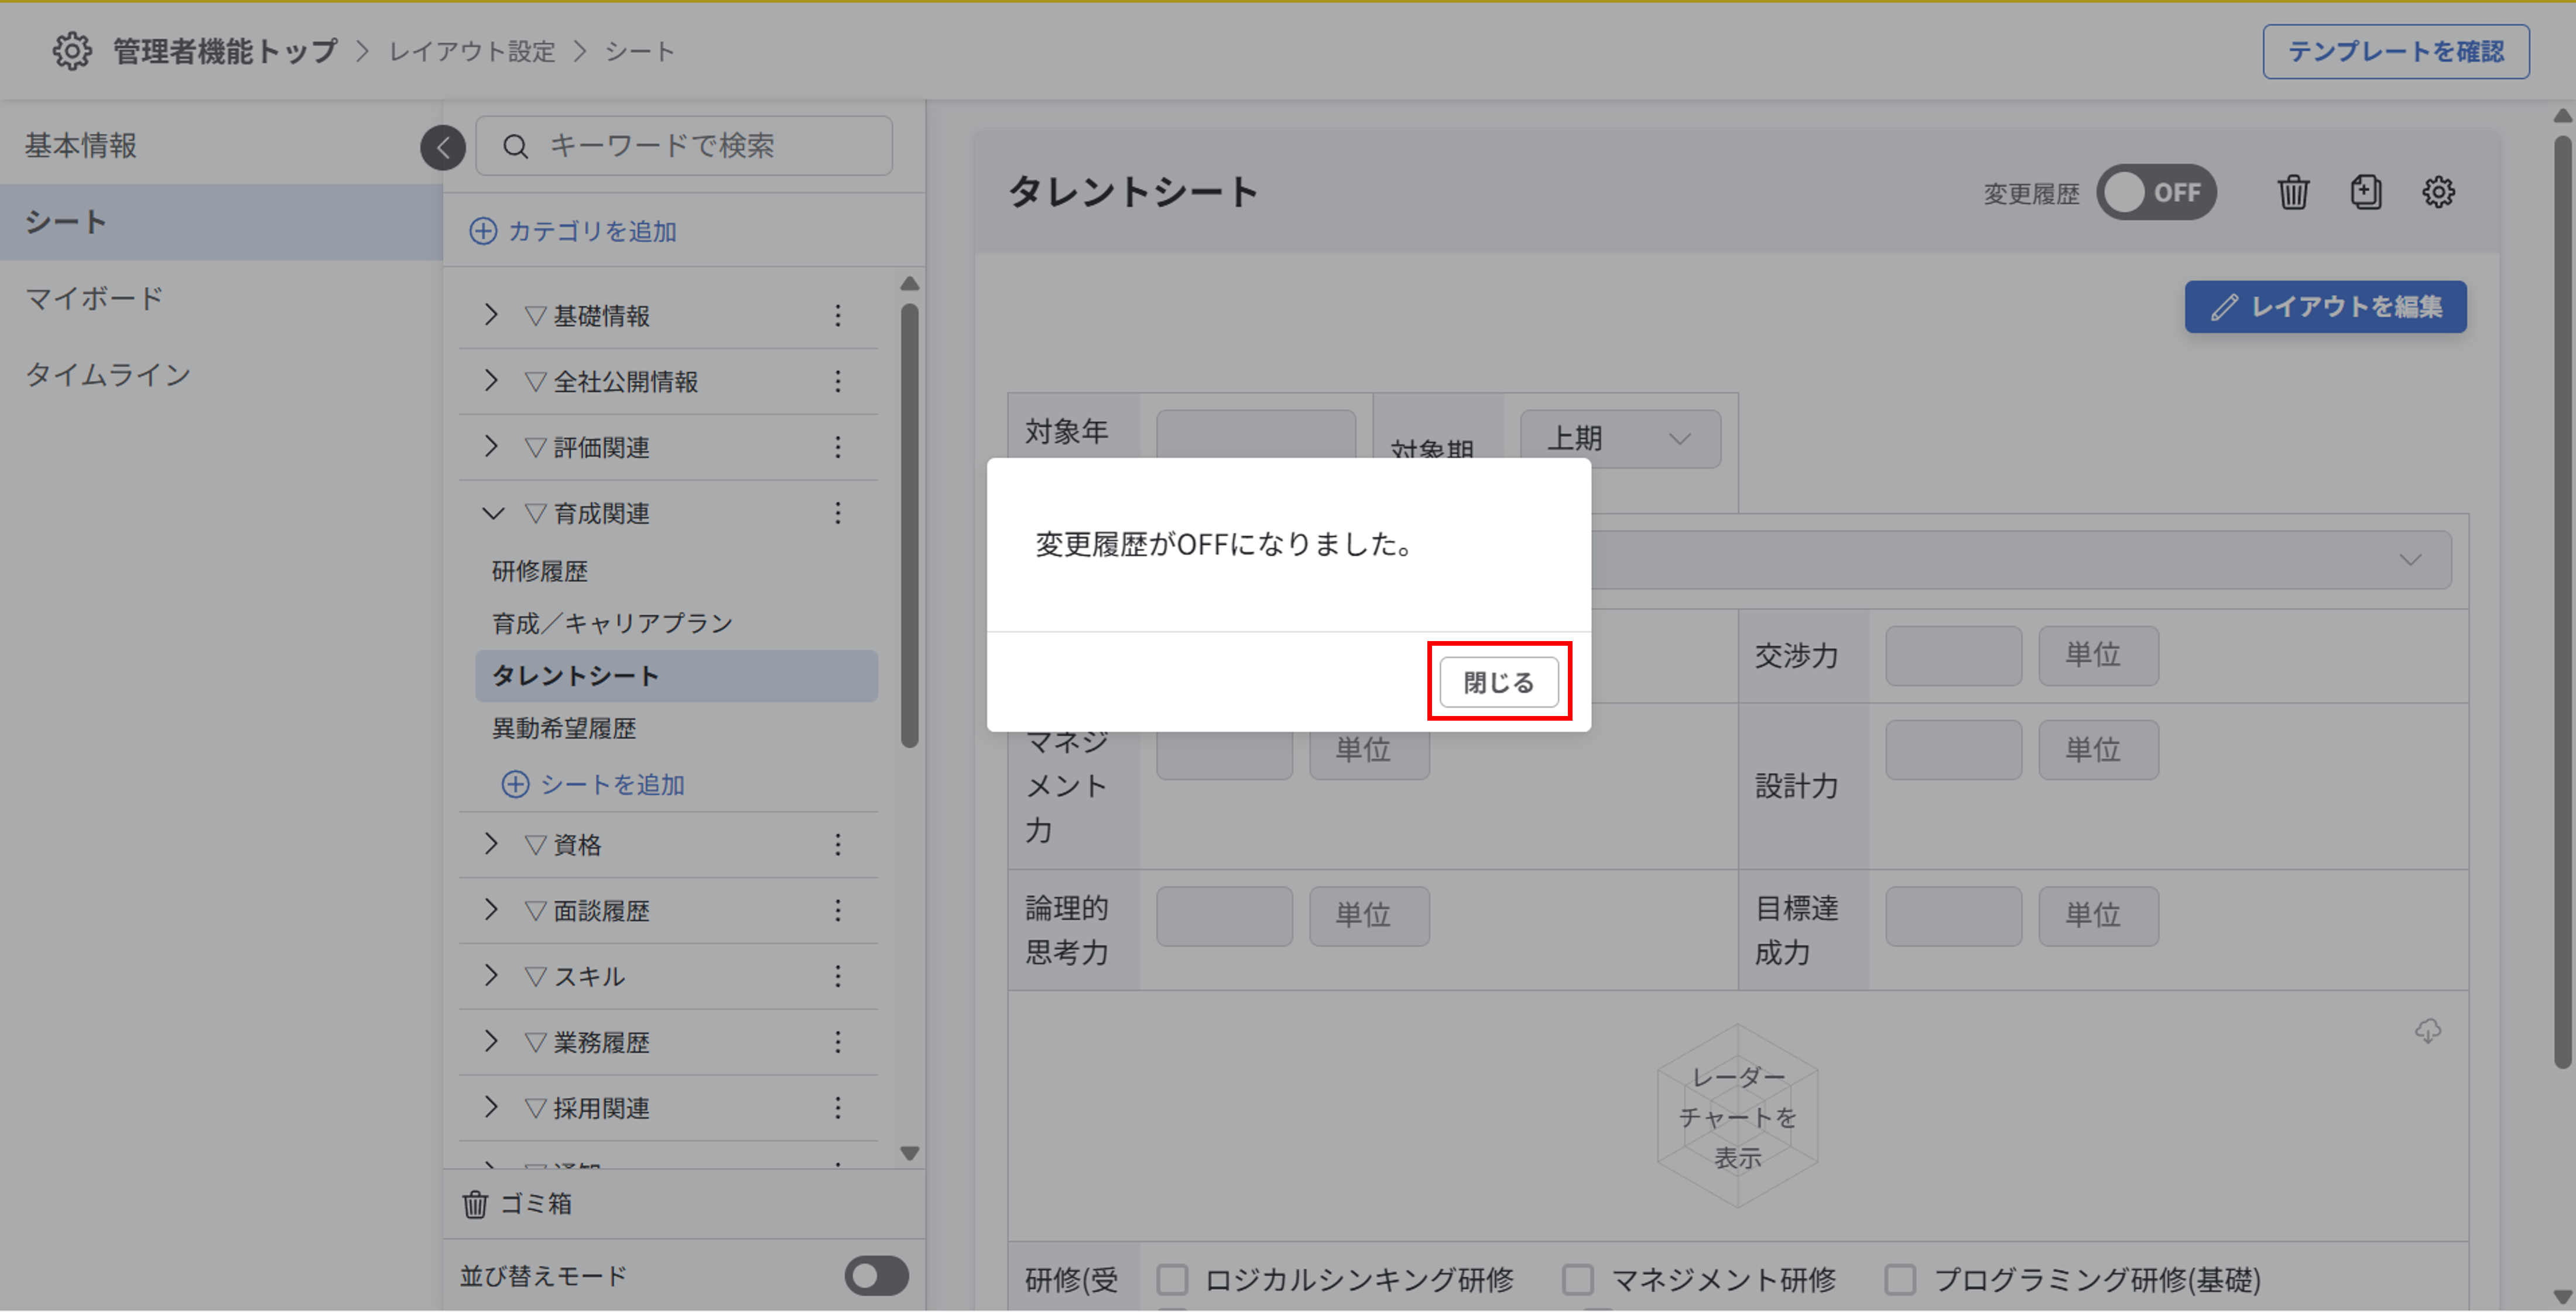Click the 設計力 value input field
Image resolution: width=2576 pixels, height=1312 pixels.
click(x=1953, y=750)
